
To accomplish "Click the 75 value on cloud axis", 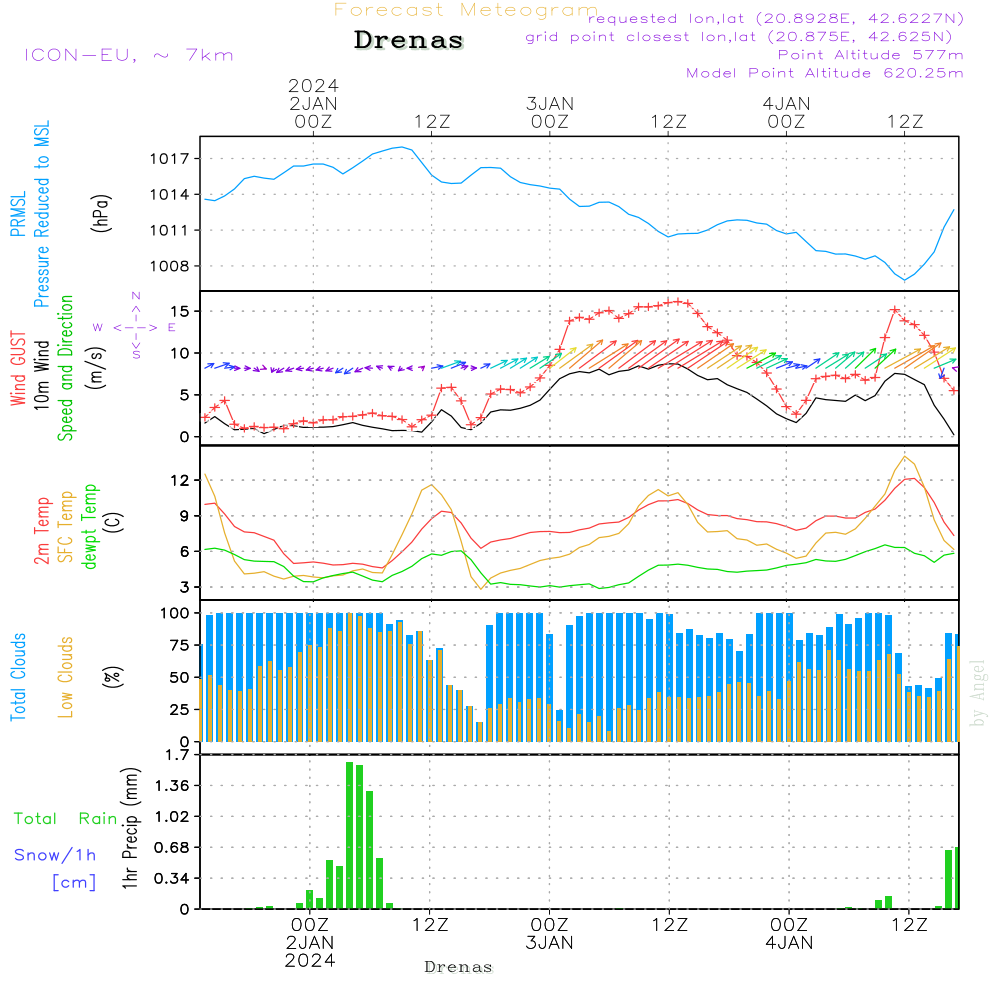I will [180, 645].
